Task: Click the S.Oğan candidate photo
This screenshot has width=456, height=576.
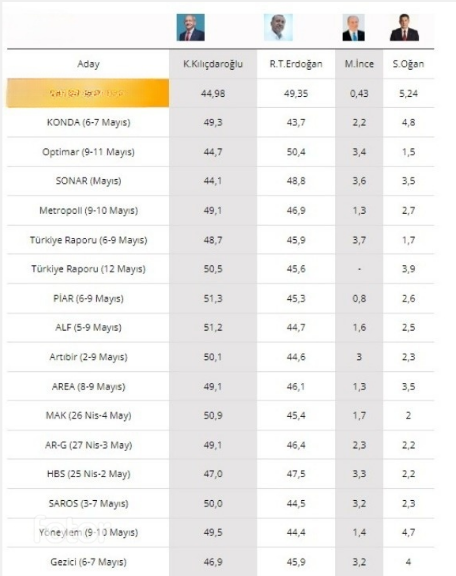Action: (x=404, y=28)
